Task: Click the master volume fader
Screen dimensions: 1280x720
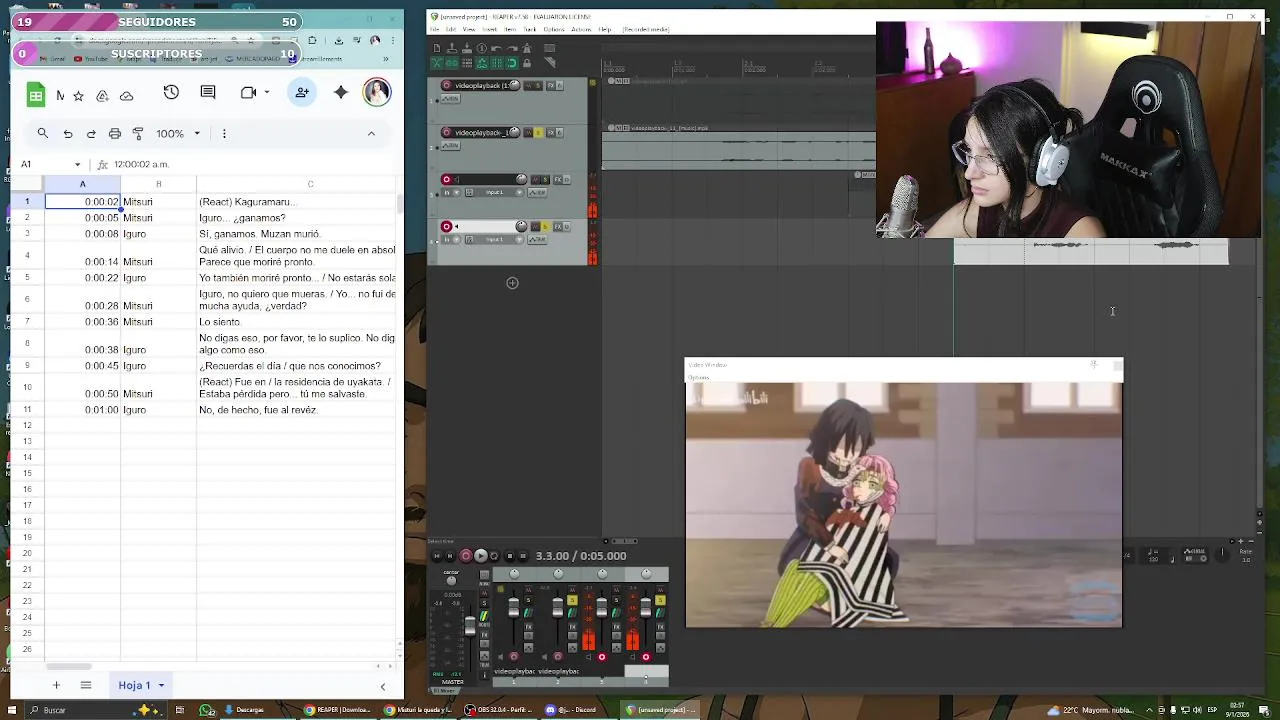Action: (470, 625)
